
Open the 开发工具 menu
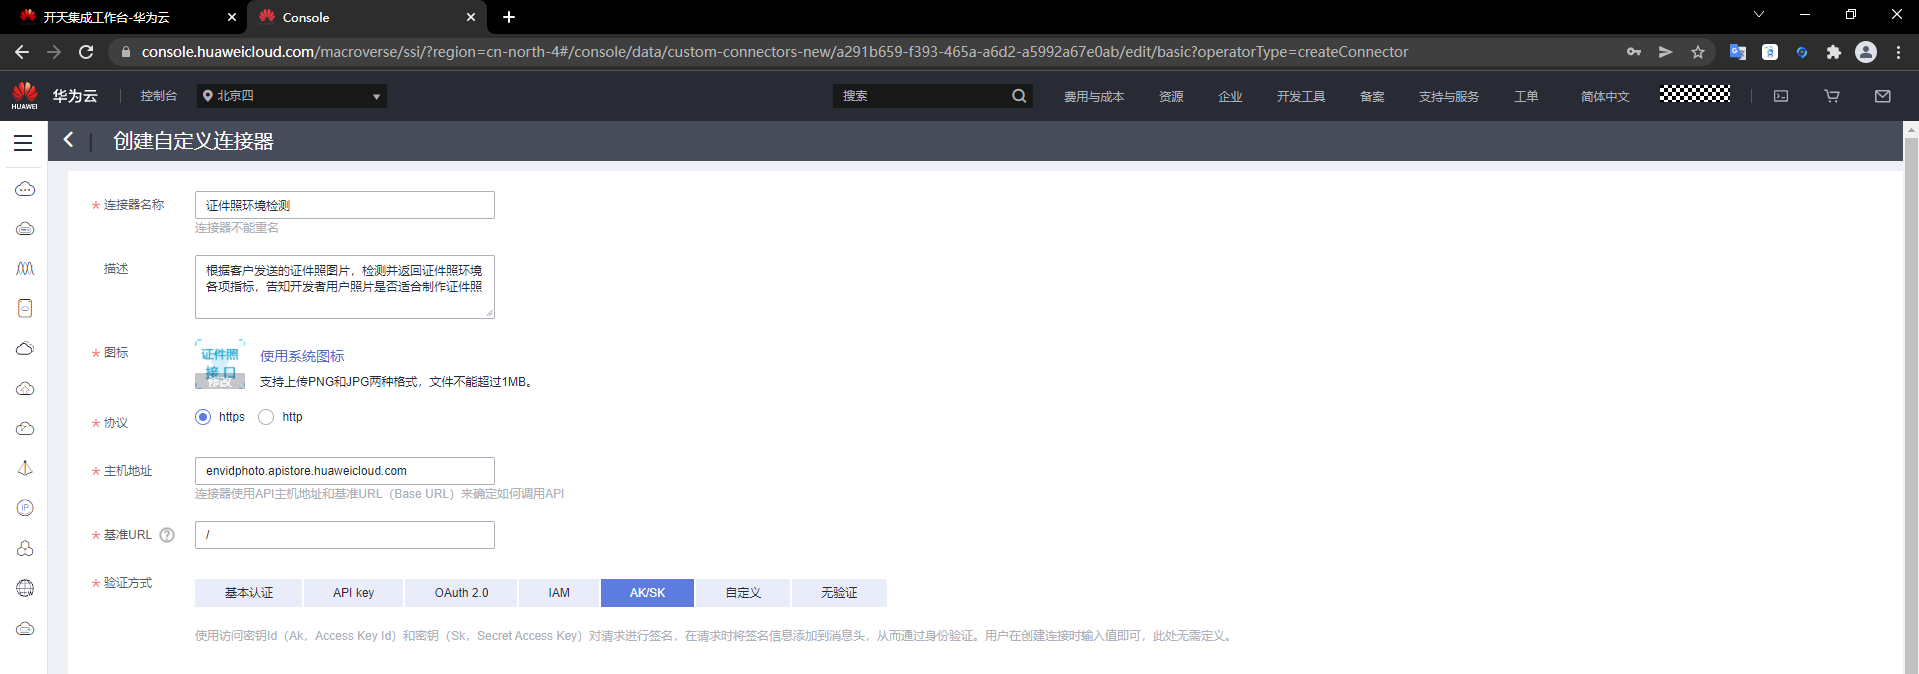tap(1301, 97)
